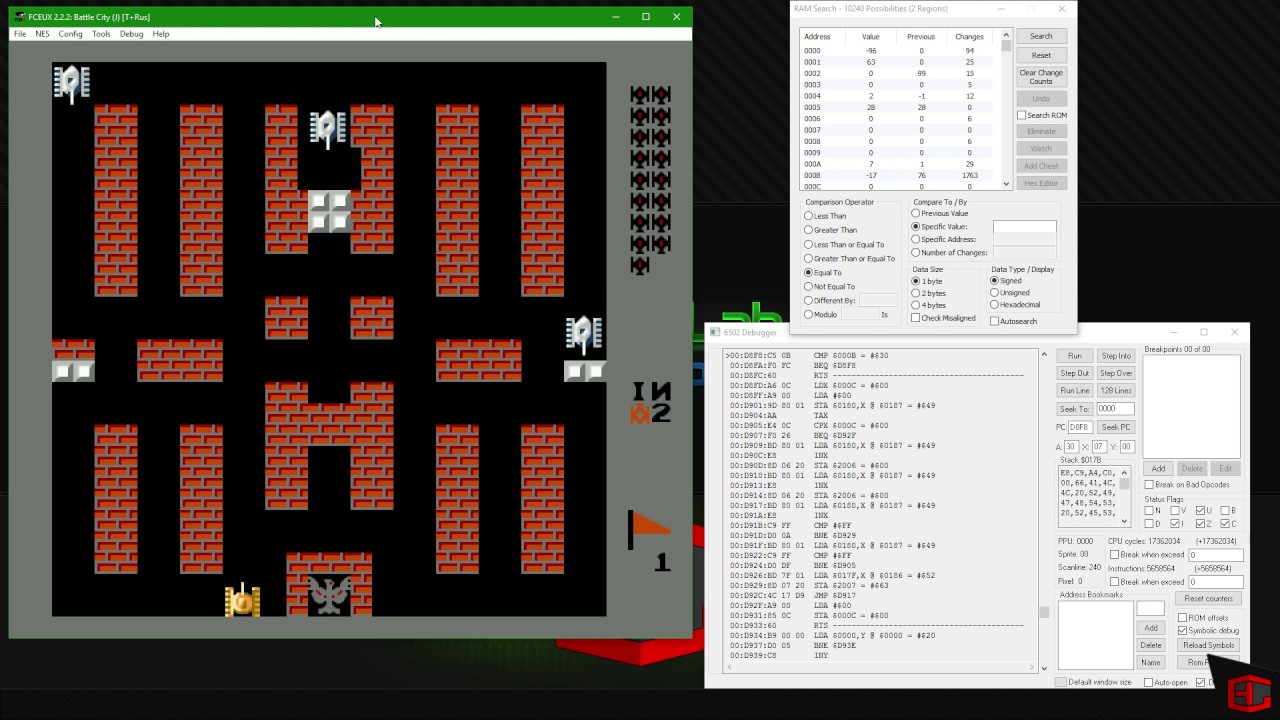Click the Run button in the debugger
The image size is (1280, 720).
1074,356
